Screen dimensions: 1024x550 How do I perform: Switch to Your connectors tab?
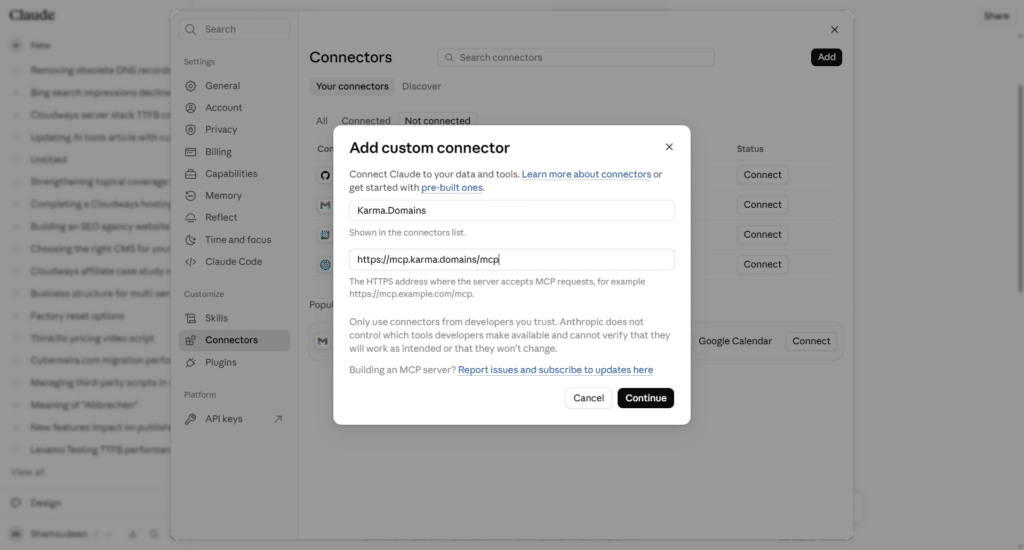click(x=352, y=86)
